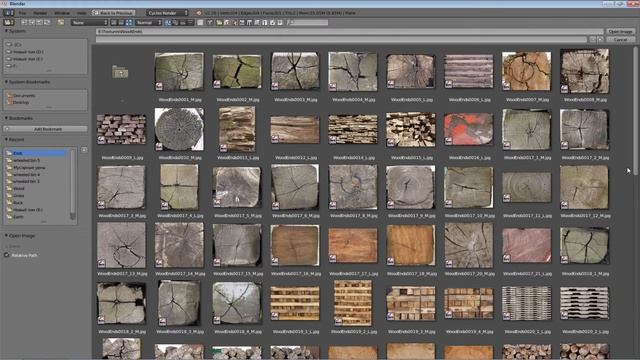Click the Recent list scrollbar
Image resolution: width=640 pixels, height=360 pixels.
point(73,184)
